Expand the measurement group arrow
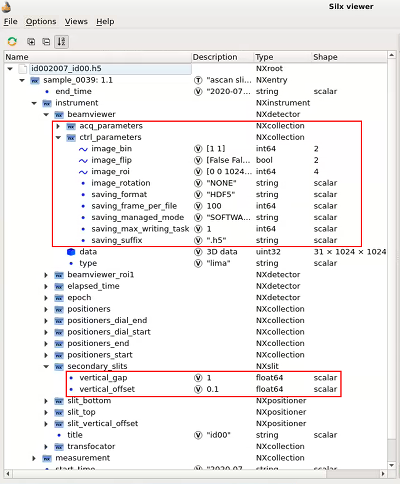The height and width of the screenshot is (484, 400). click(x=34, y=458)
